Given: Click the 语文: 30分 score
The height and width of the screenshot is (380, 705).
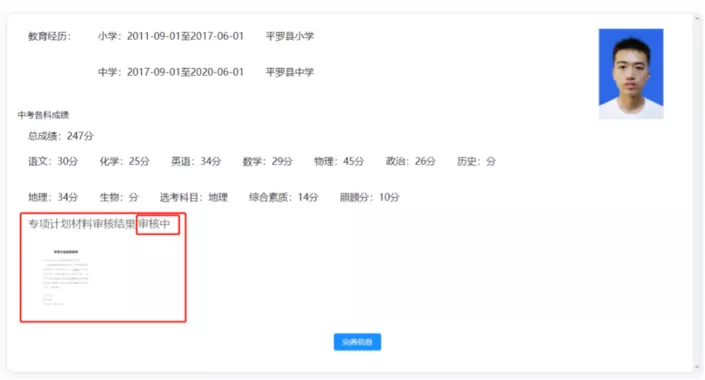Looking at the screenshot, I should coord(53,161).
